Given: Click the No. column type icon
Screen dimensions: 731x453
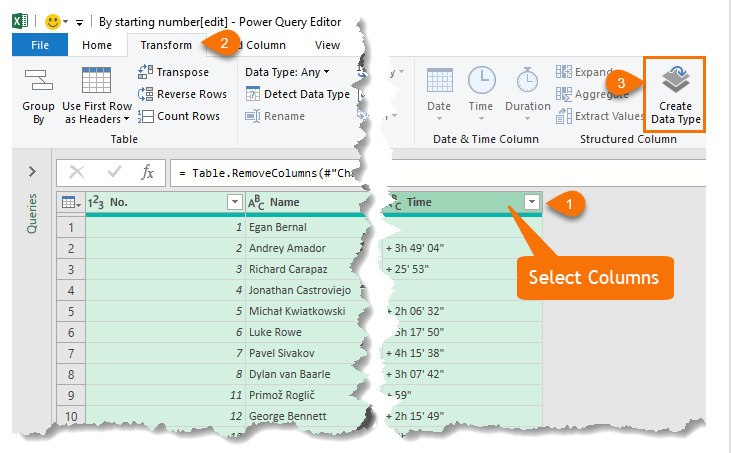Looking at the screenshot, I should (x=96, y=202).
